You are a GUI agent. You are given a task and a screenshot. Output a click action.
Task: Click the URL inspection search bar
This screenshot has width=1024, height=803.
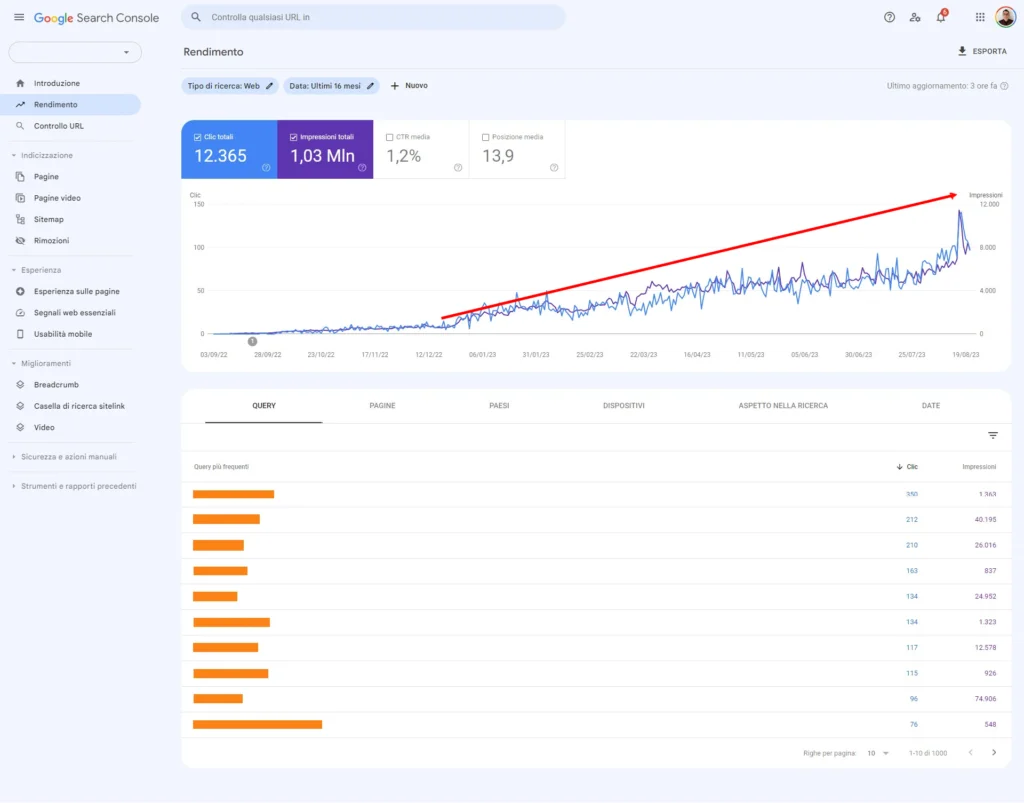(x=370, y=17)
